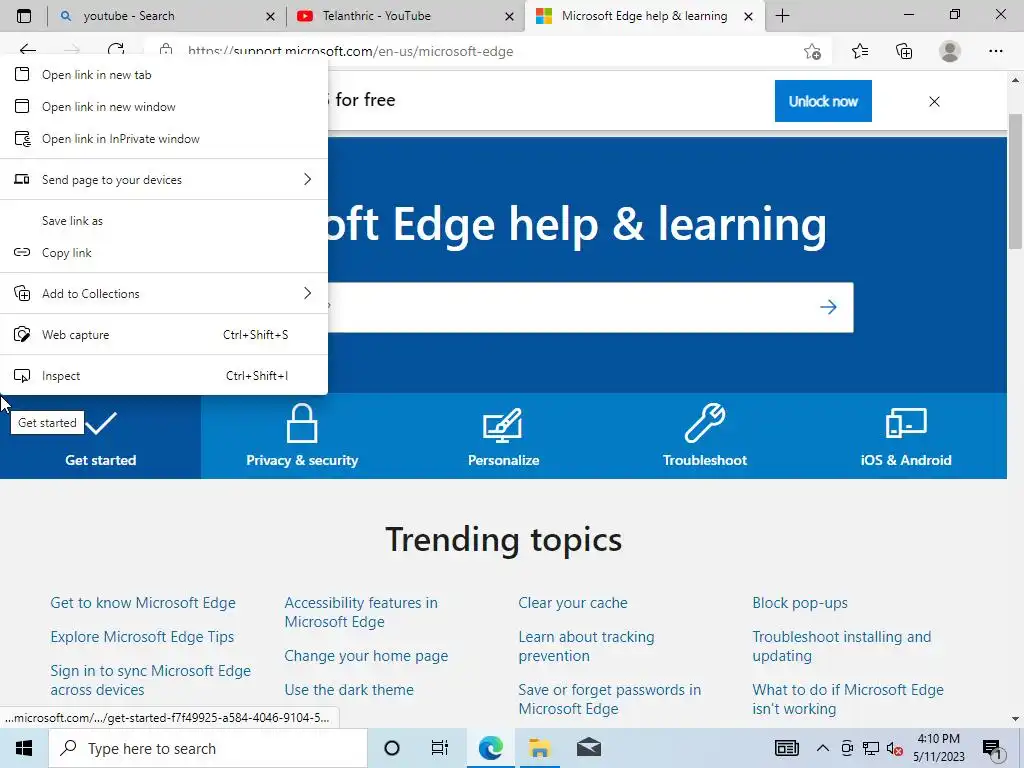This screenshot has width=1024, height=768.
Task: Open Troubleshoot installing and updating link
Action: [x=842, y=646]
